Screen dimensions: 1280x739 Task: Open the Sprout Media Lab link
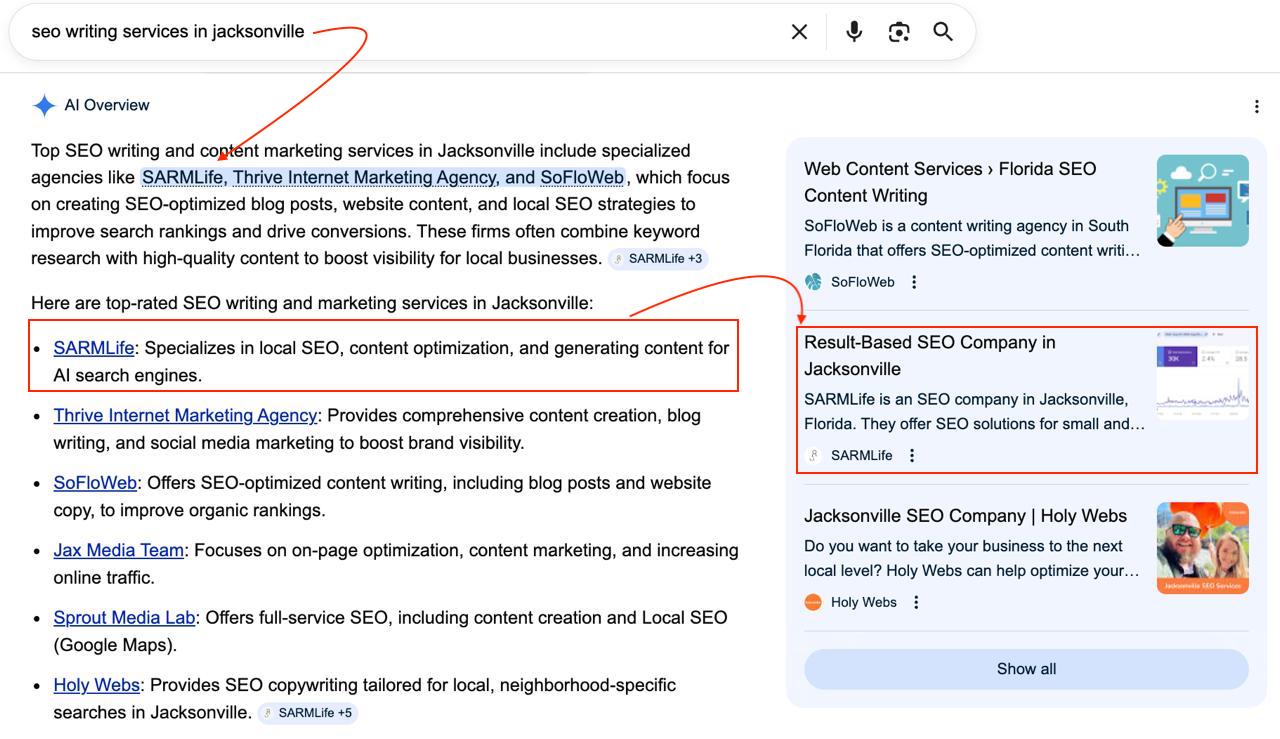pos(123,617)
